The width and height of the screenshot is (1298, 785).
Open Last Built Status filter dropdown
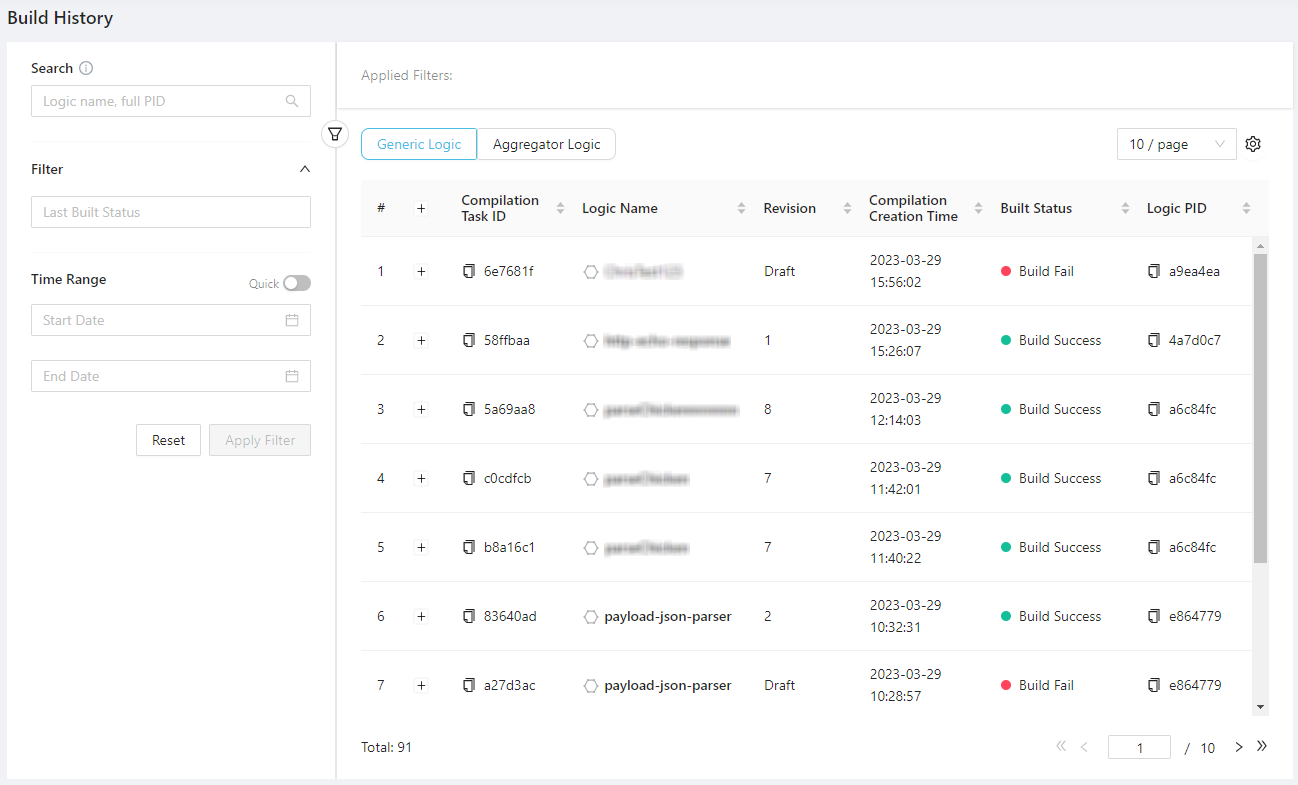point(171,212)
